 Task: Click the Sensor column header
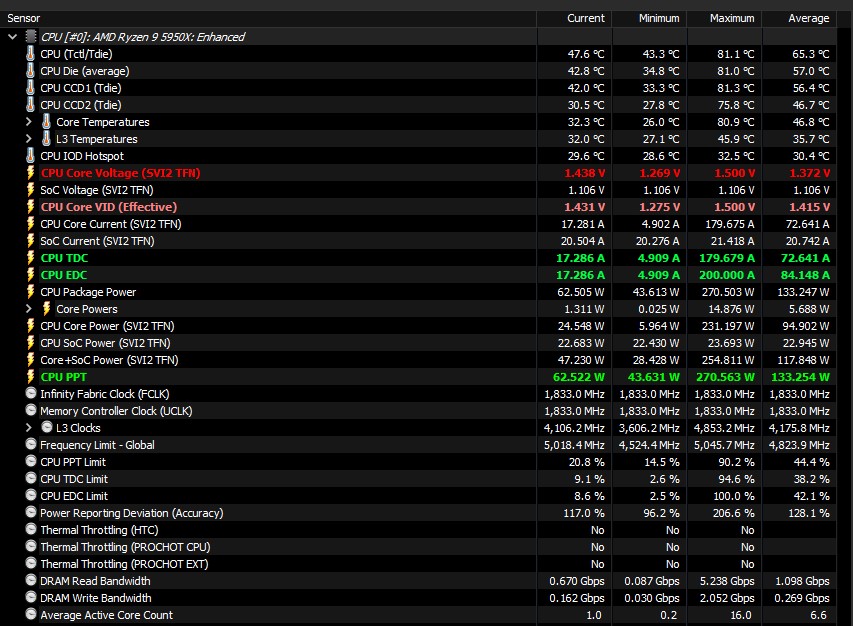(x=268, y=18)
